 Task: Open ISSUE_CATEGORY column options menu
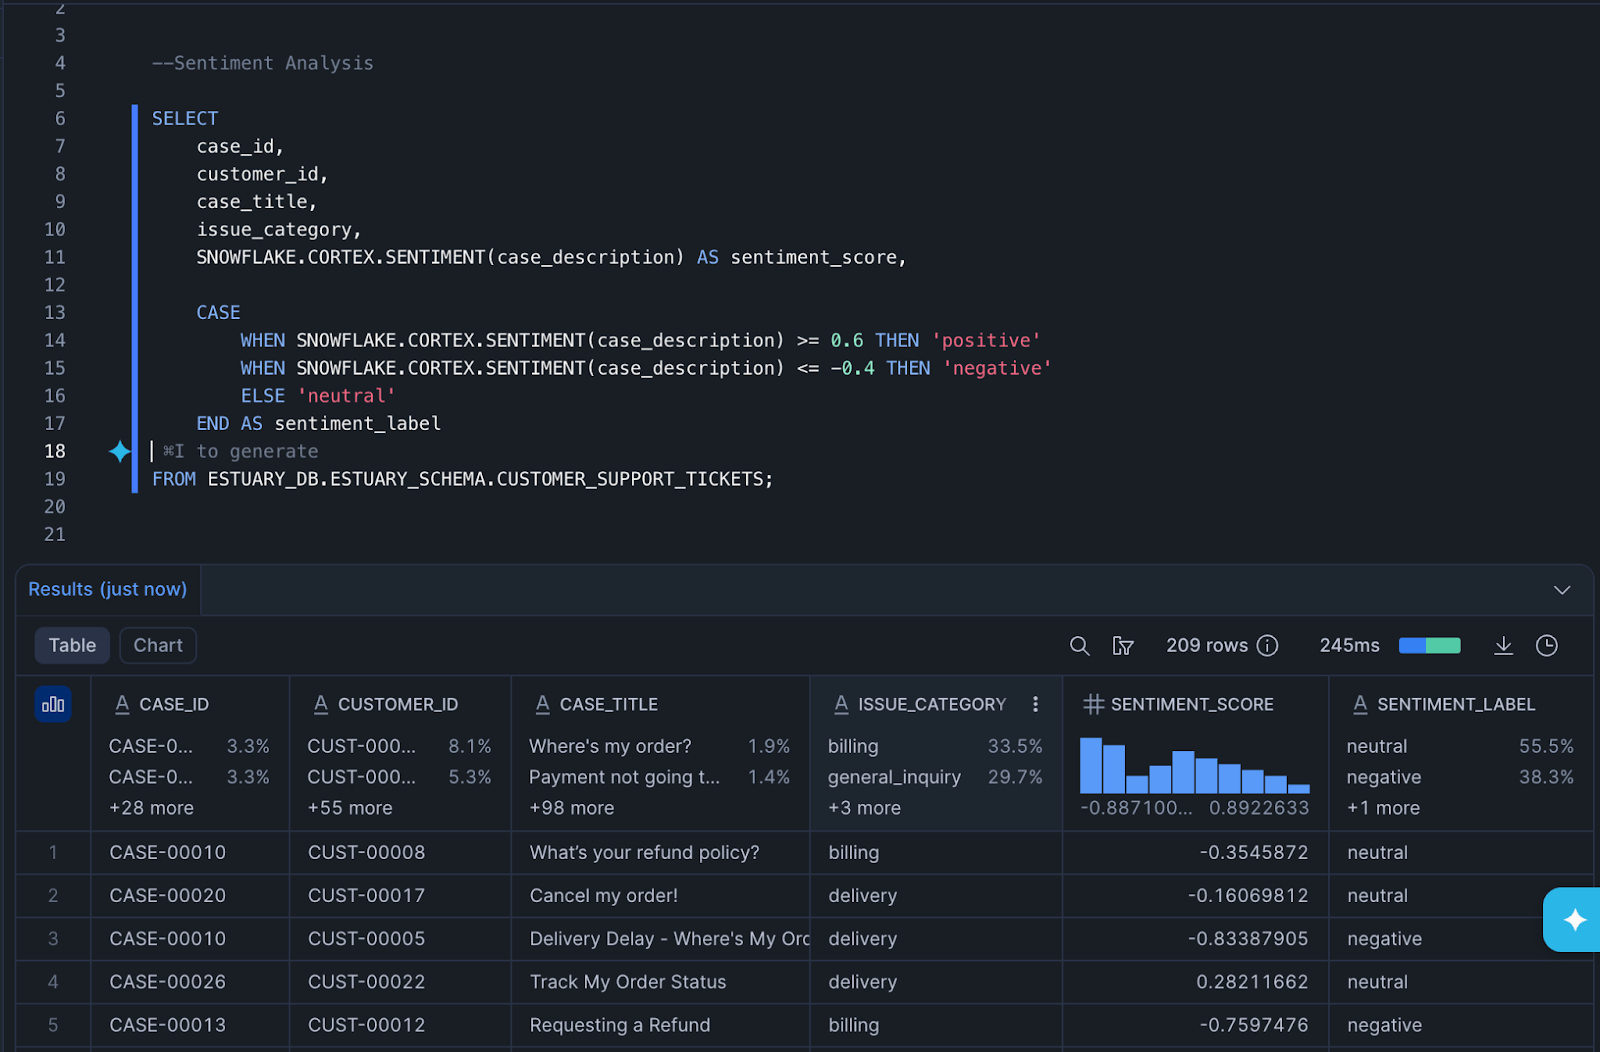[x=1035, y=705]
